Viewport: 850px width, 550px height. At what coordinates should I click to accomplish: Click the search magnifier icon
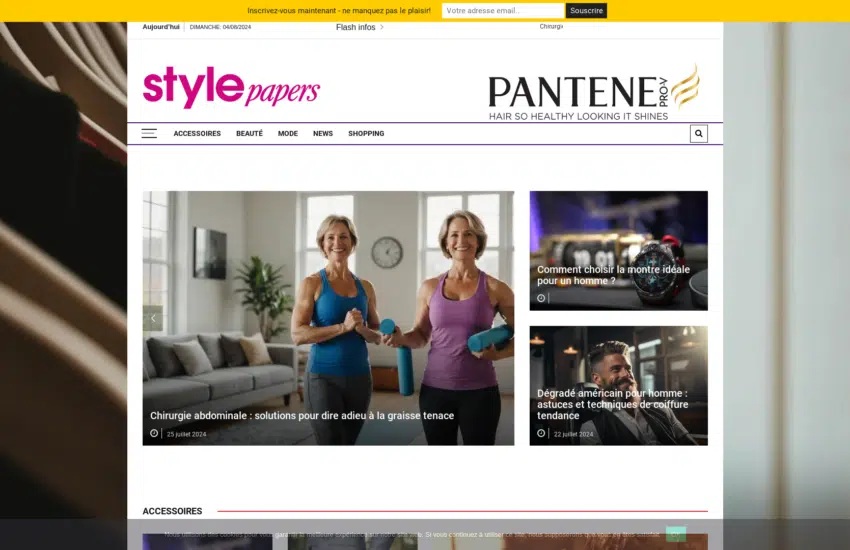[x=698, y=133]
